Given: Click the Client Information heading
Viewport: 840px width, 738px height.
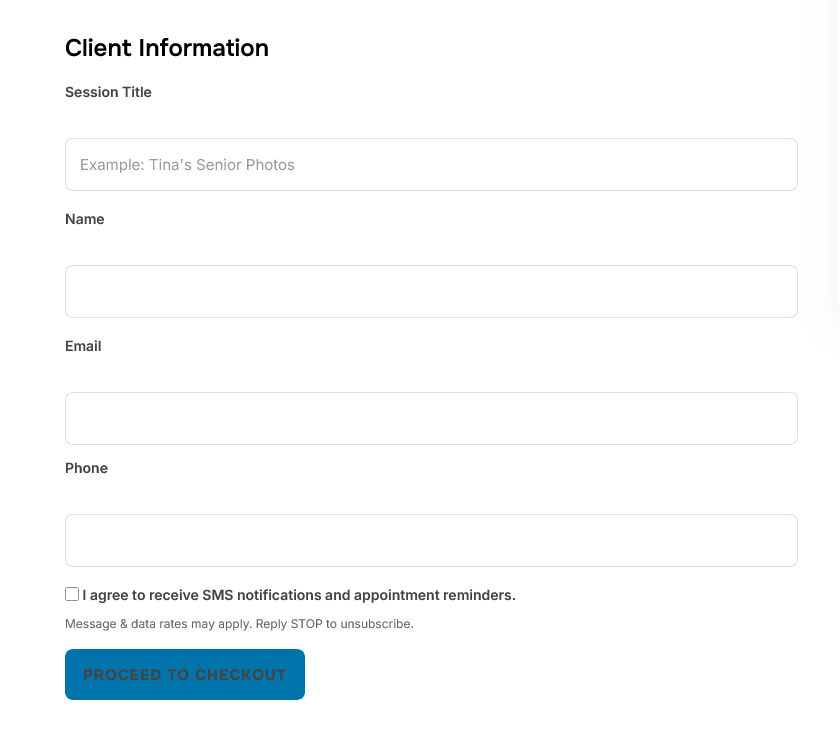Looking at the screenshot, I should (x=167, y=48).
